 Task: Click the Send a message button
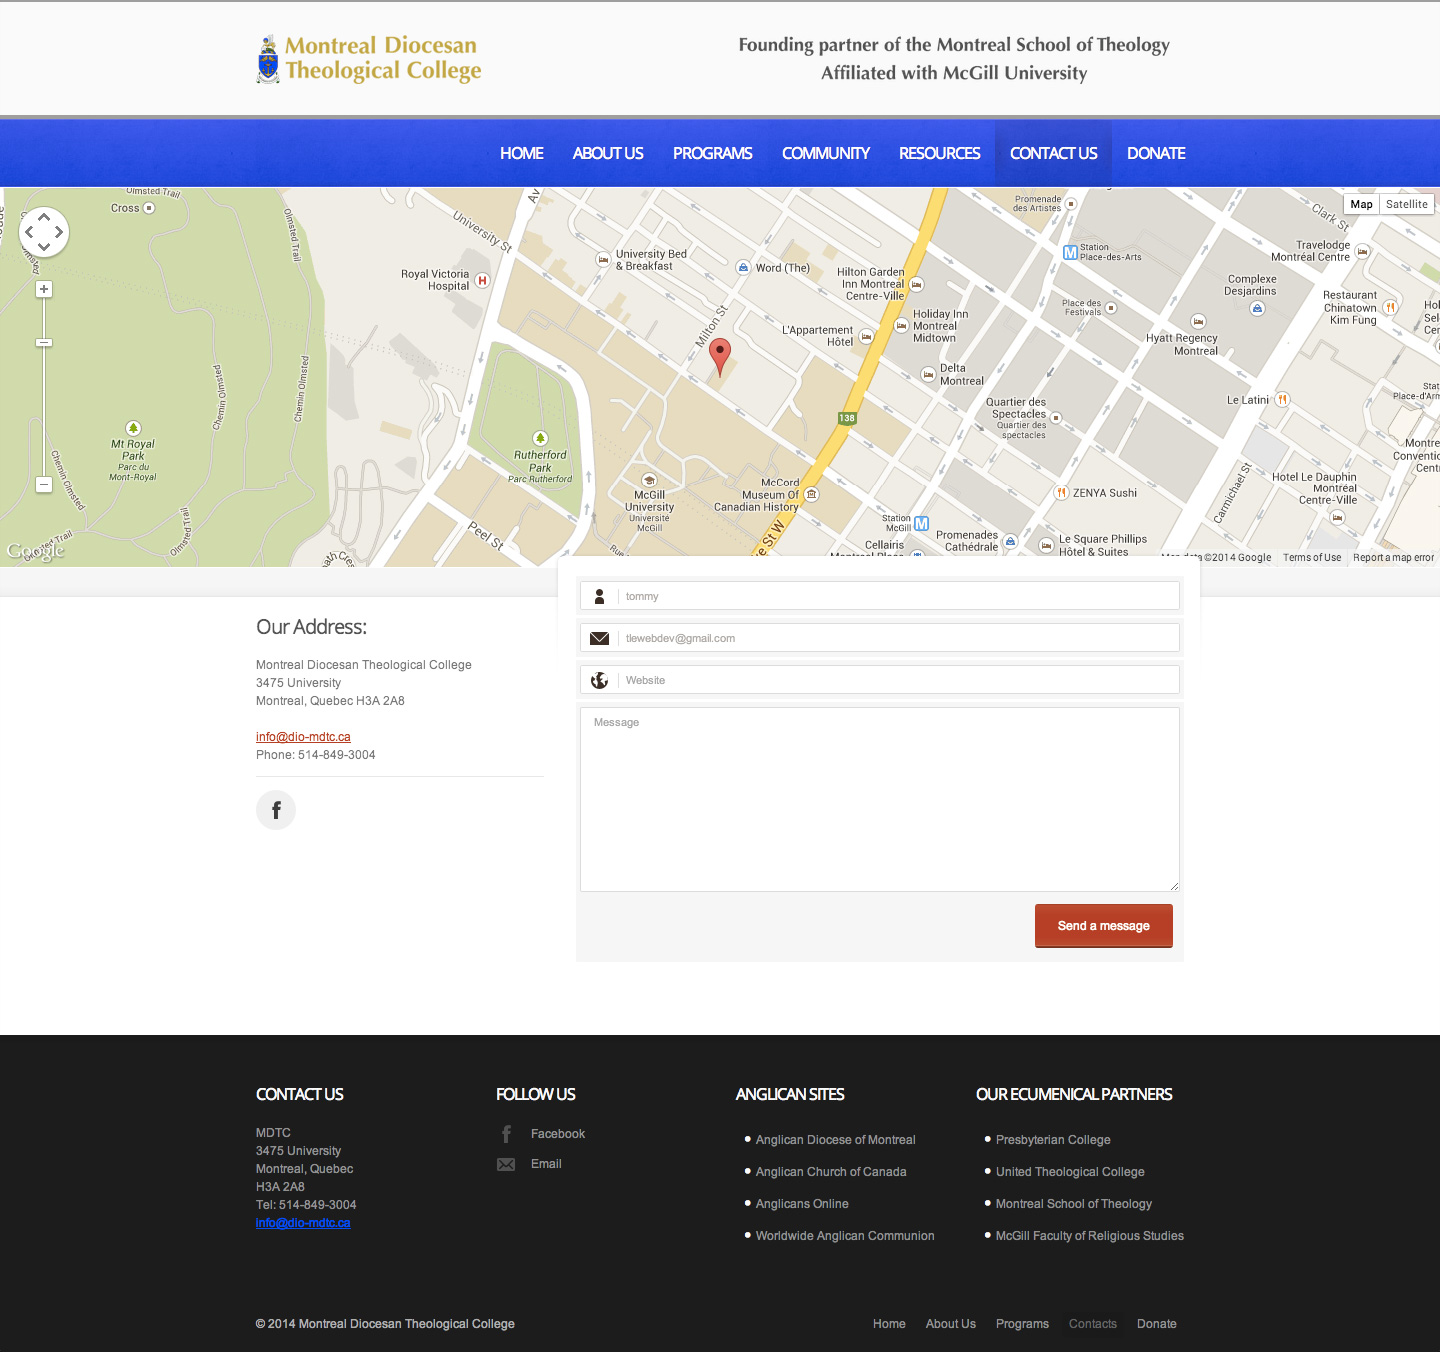click(1104, 926)
